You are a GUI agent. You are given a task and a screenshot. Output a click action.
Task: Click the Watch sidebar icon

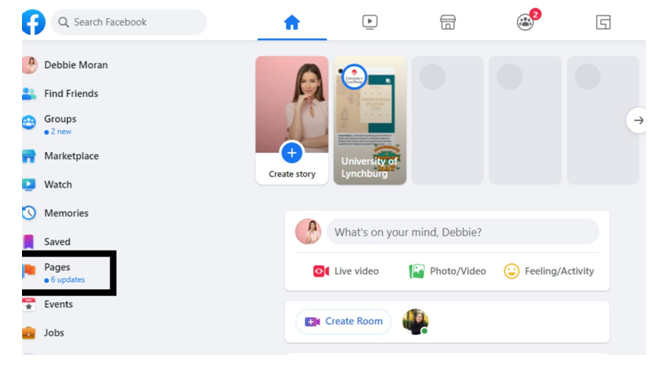coord(29,185)
